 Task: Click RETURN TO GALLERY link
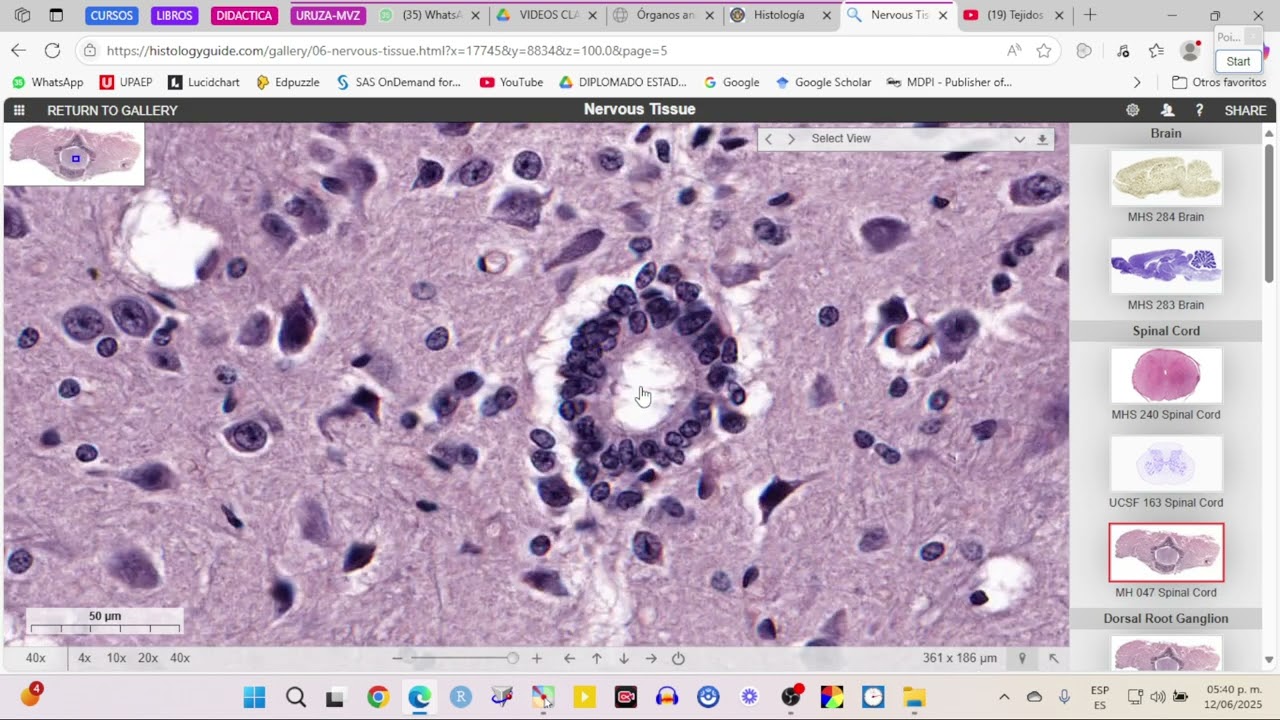[x=112, y=110]
